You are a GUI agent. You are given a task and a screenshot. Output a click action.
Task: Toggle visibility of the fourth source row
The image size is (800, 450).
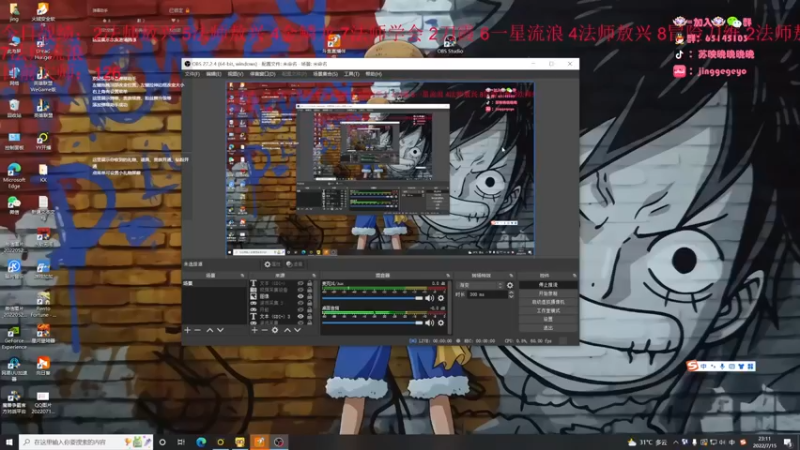pyautogui.click(x=301, y=303)
